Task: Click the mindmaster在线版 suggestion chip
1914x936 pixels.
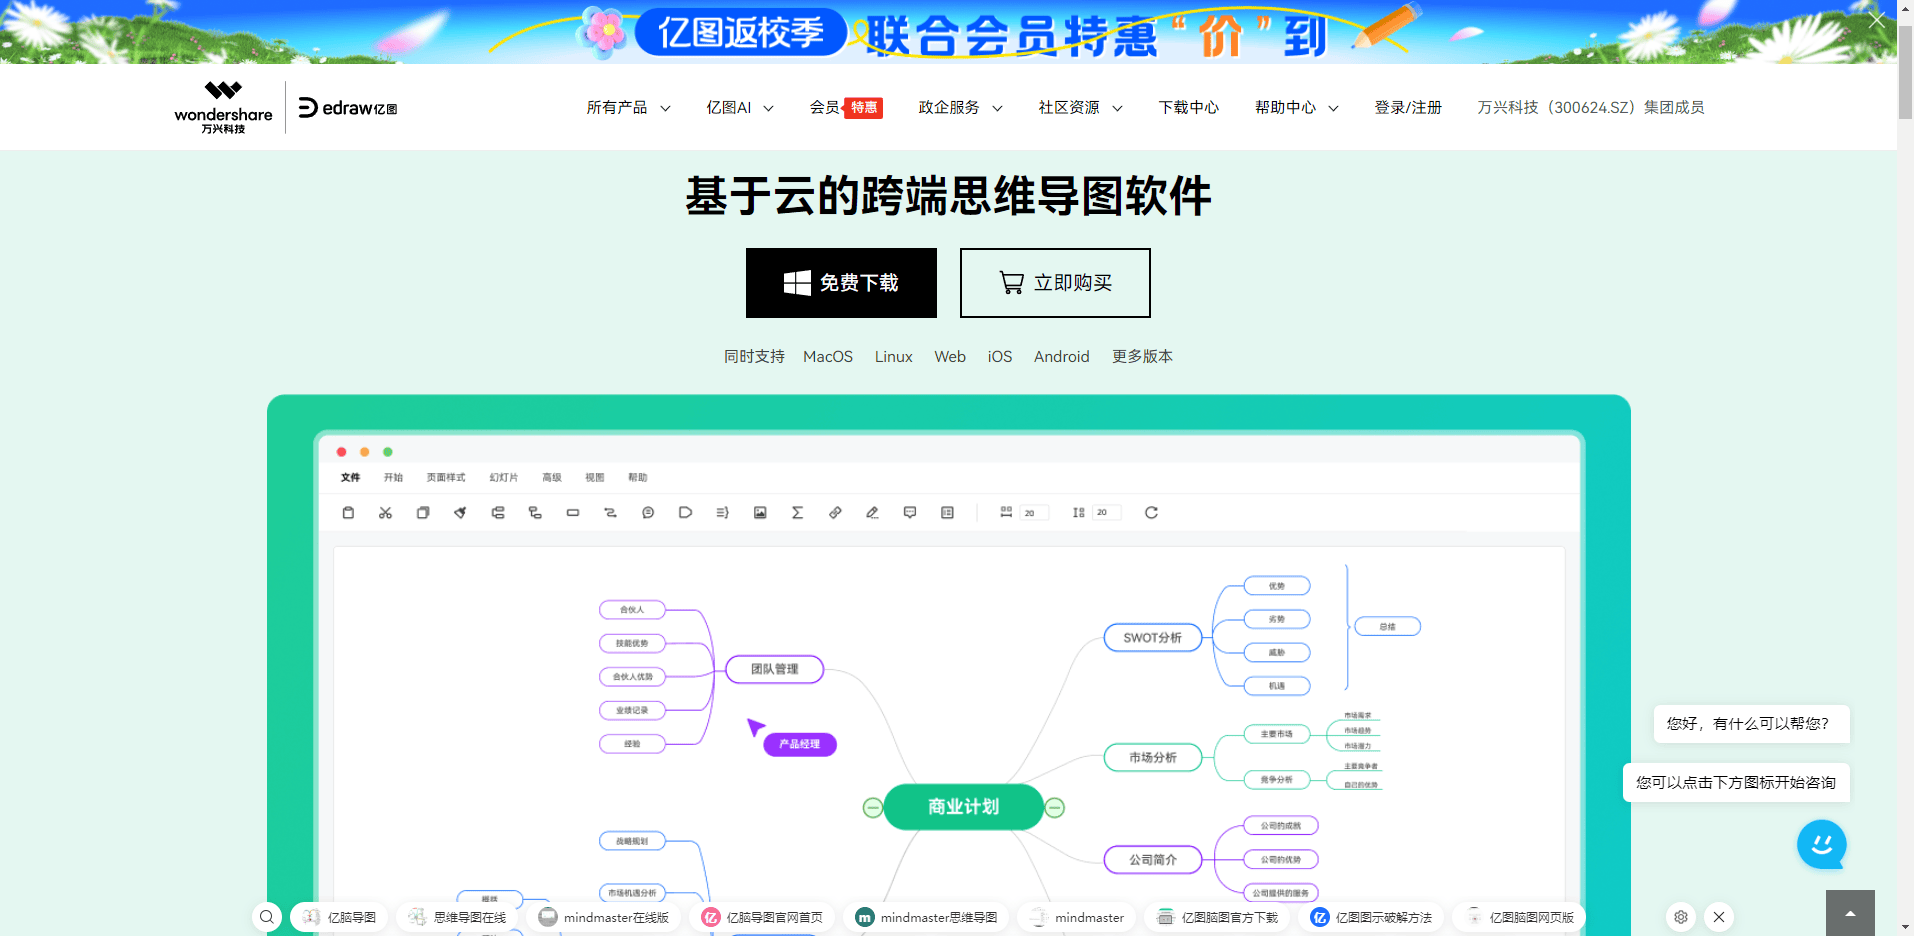Action: click(x=603, y=916)
